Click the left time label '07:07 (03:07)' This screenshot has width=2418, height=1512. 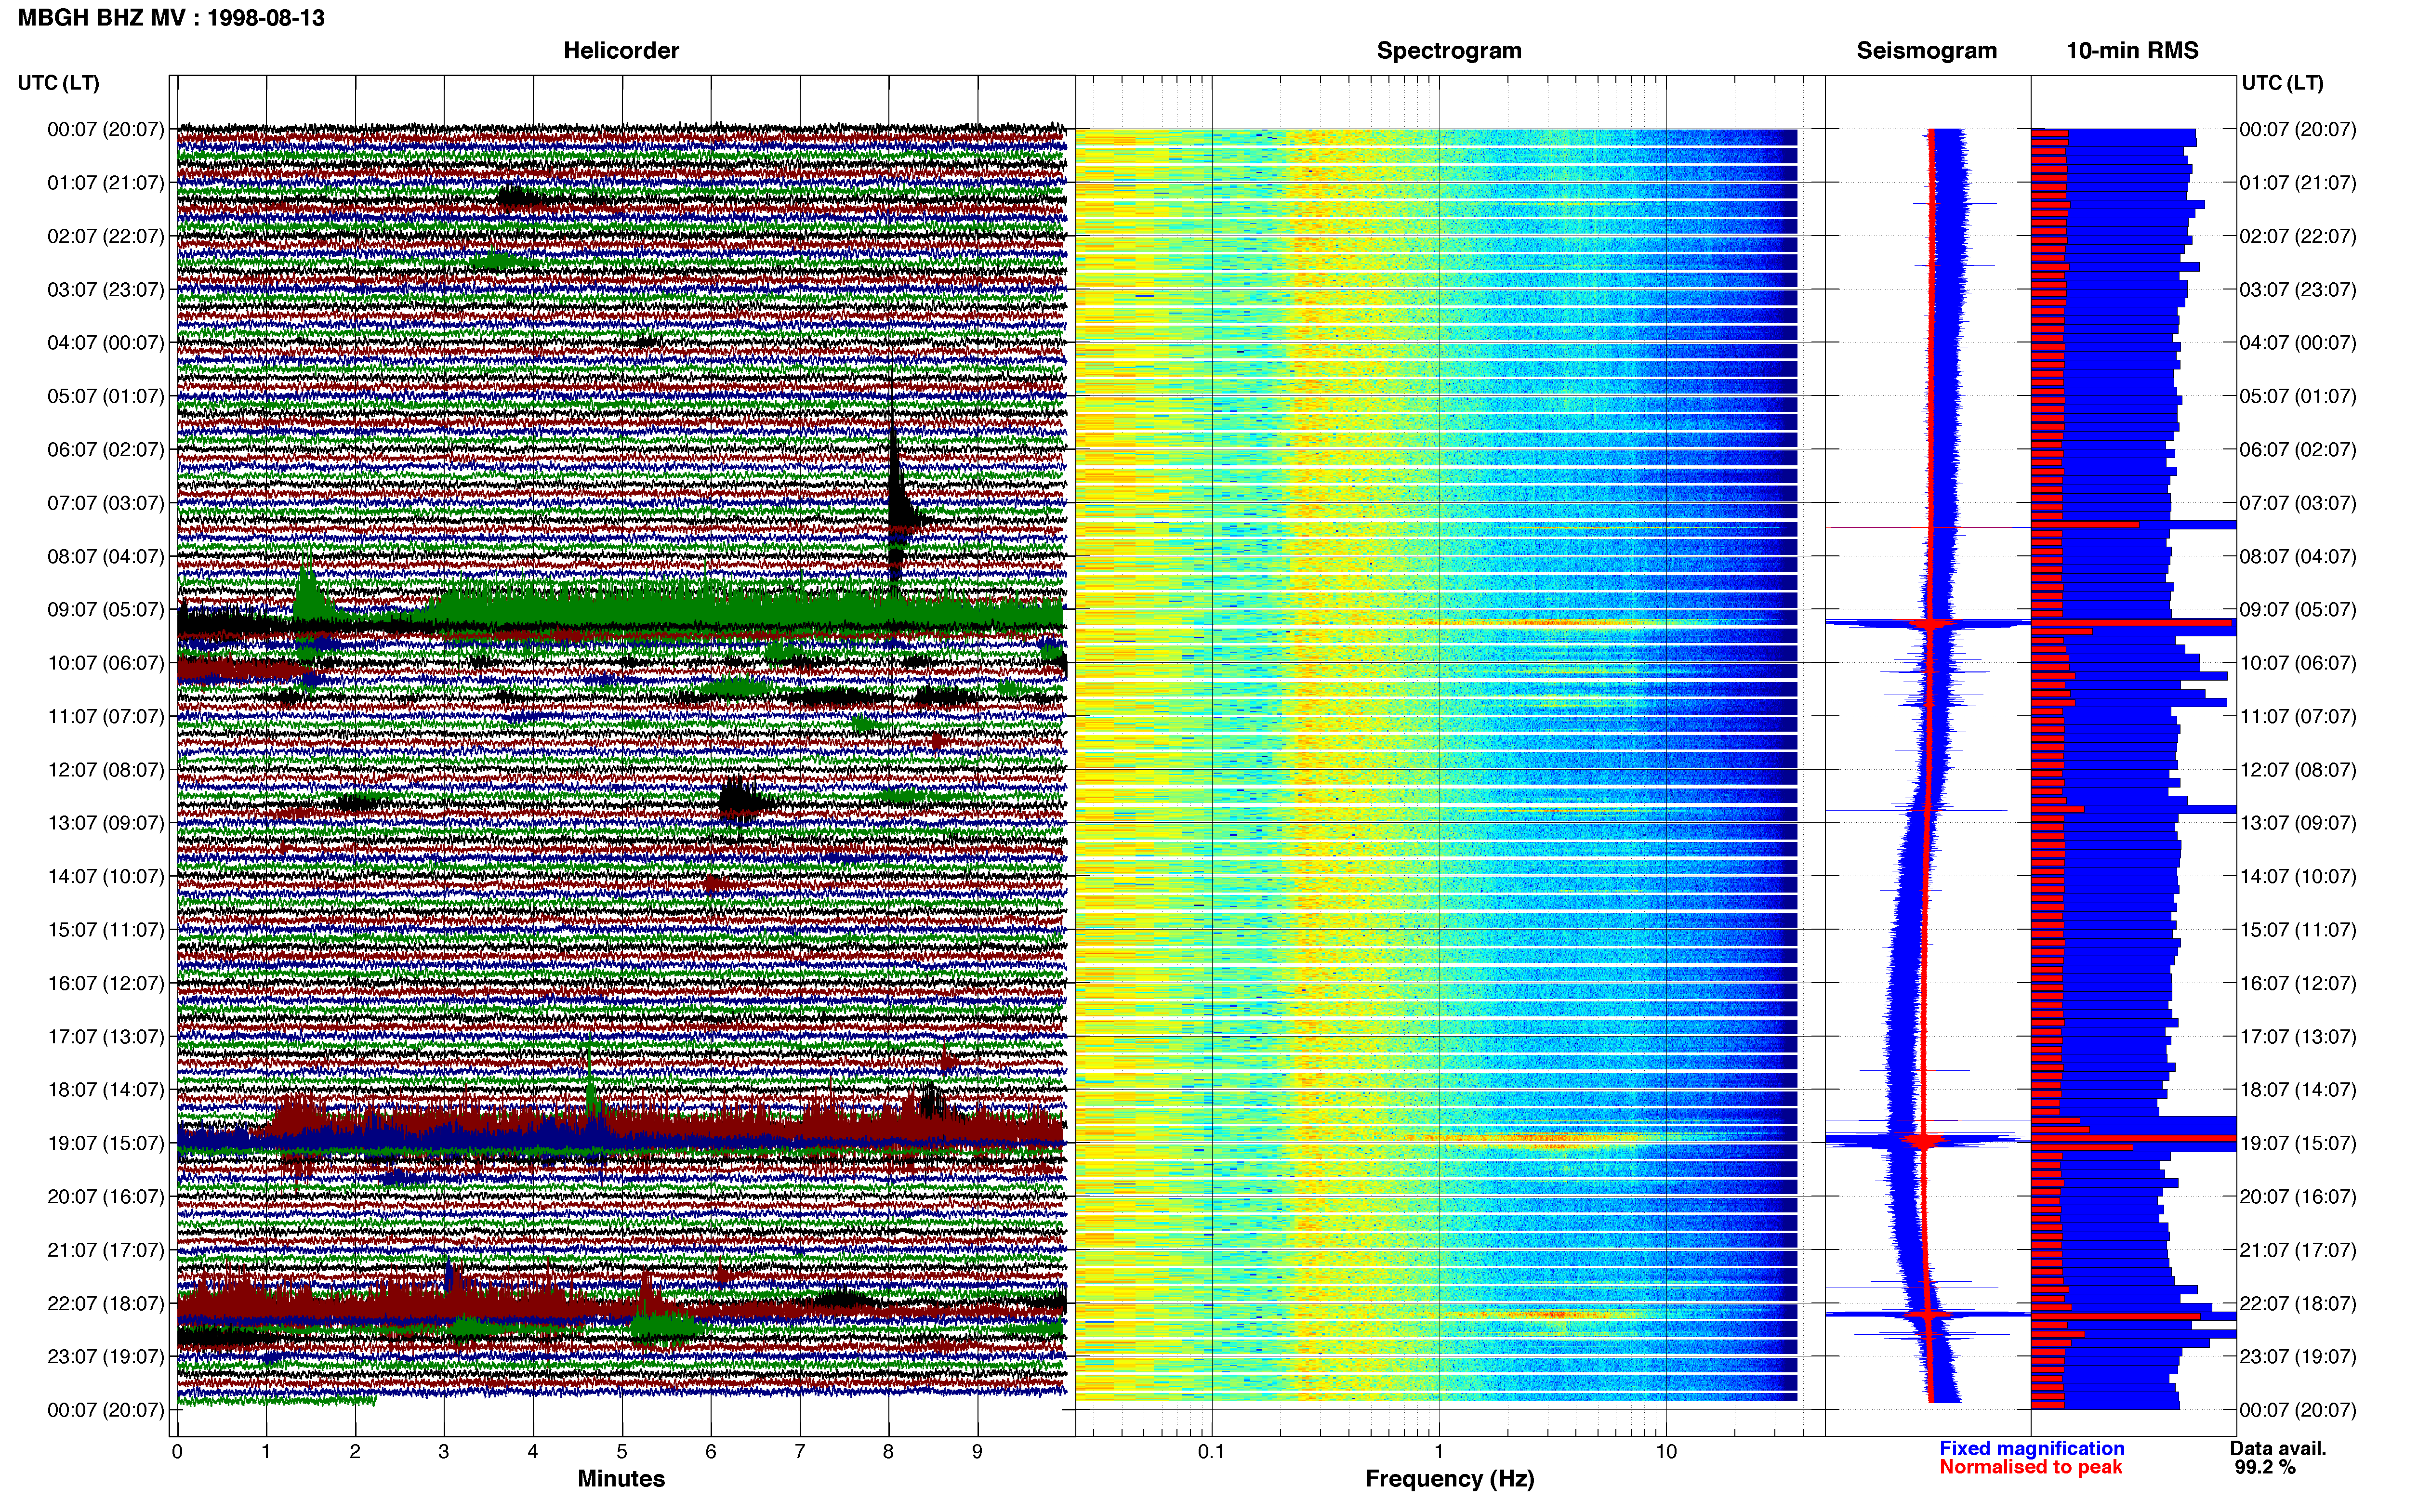105,503
